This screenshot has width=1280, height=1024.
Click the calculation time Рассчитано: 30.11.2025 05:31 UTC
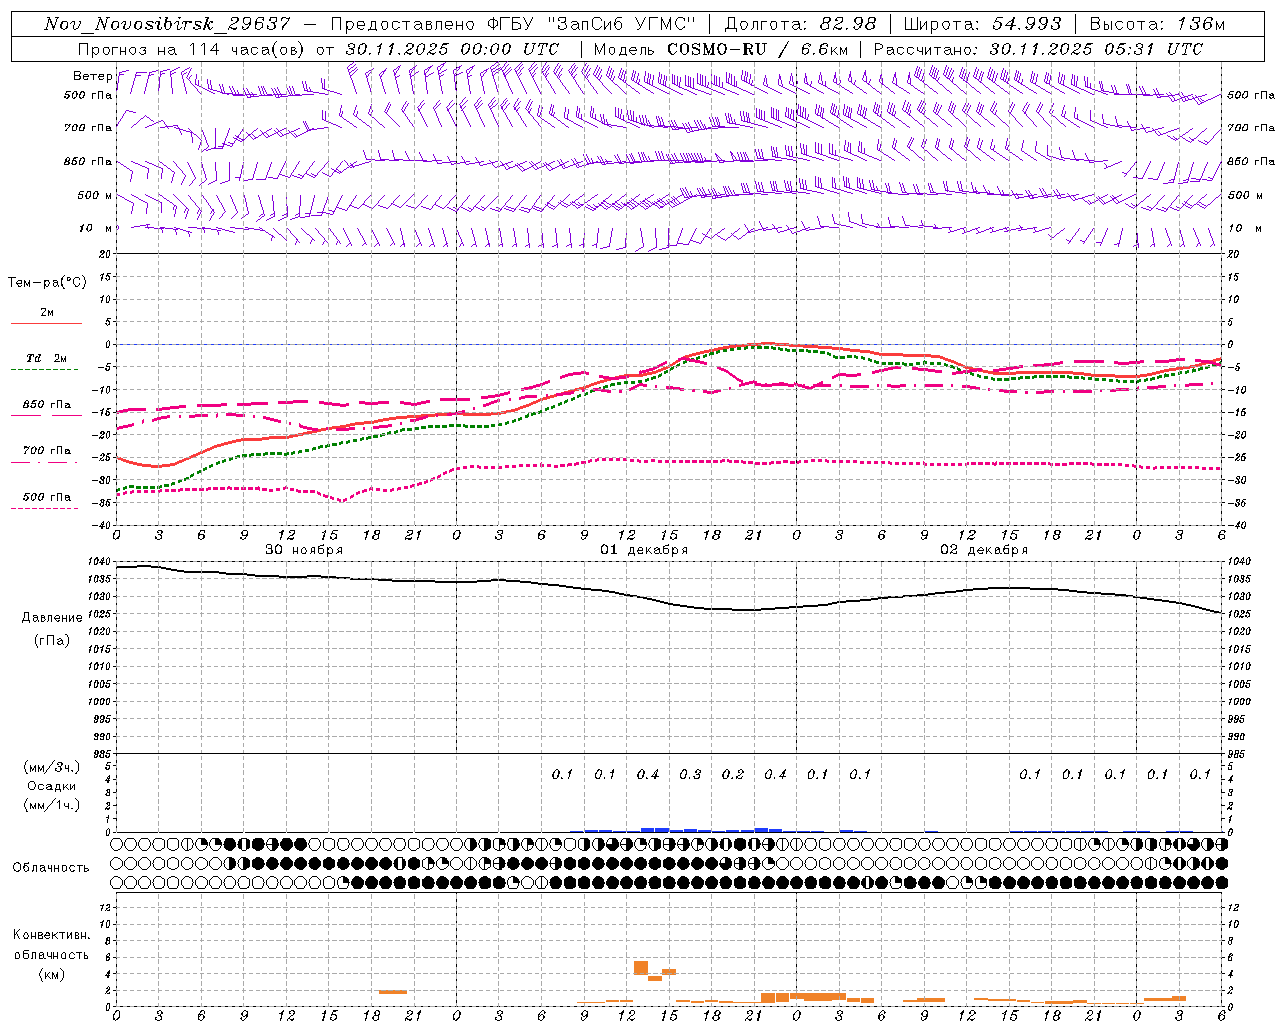point(1038,49)
